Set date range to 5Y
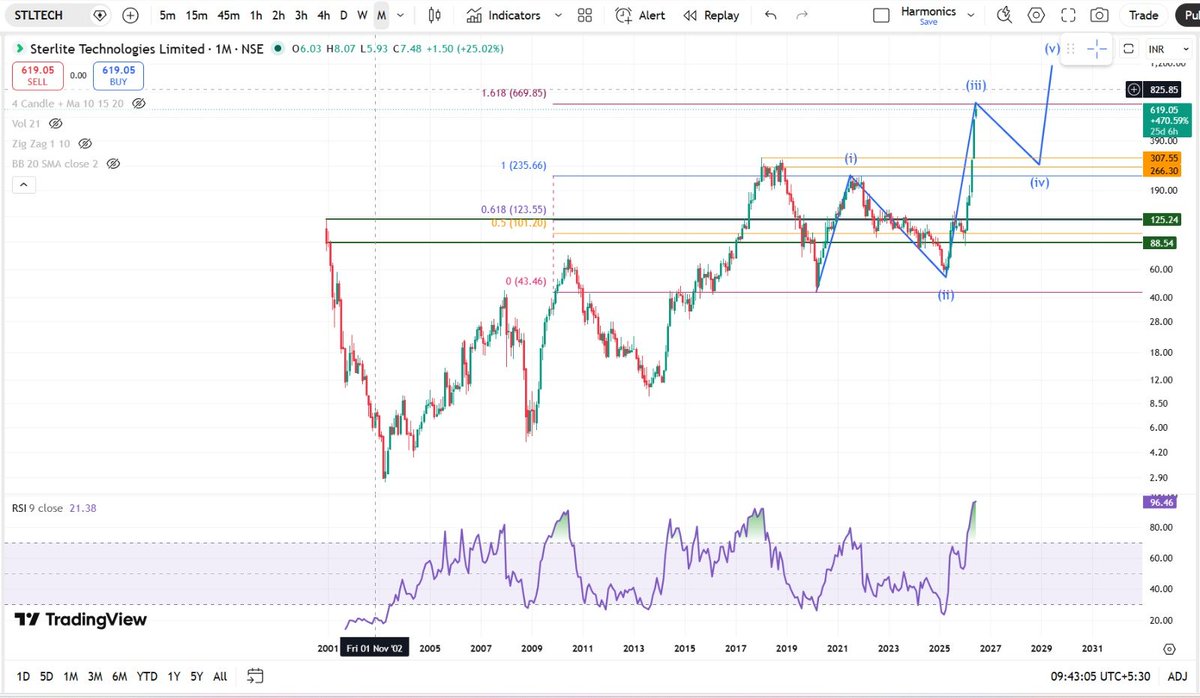This screenshot has width=1200, height=698. pos(196,676)
